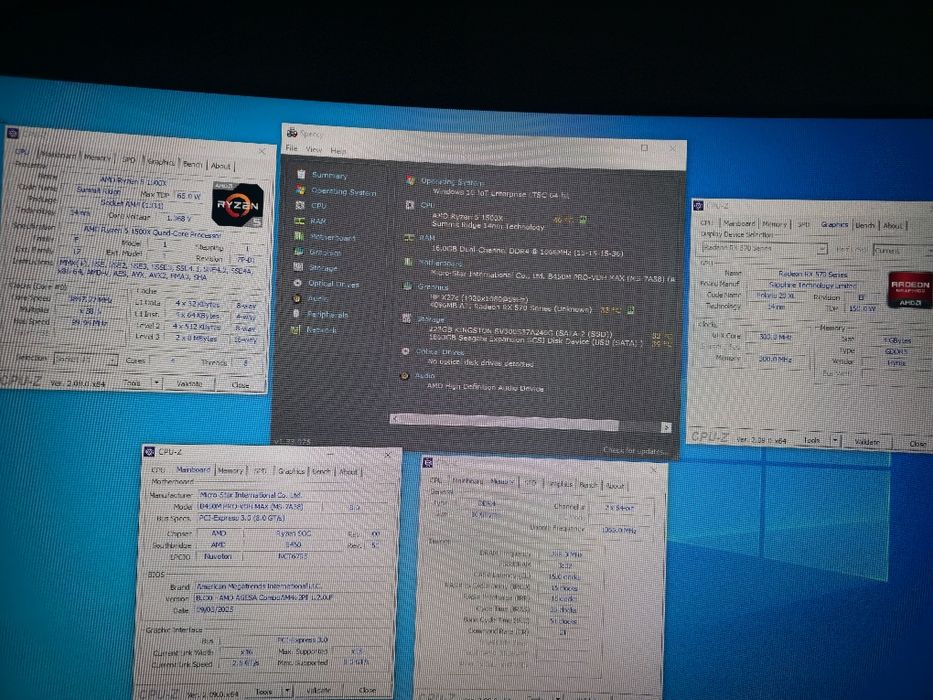This screenshot has height=700, width=933.
Task: Open the socket Selection dropdown in the Ryzen CPU-Z window
Action: [86, 360]
